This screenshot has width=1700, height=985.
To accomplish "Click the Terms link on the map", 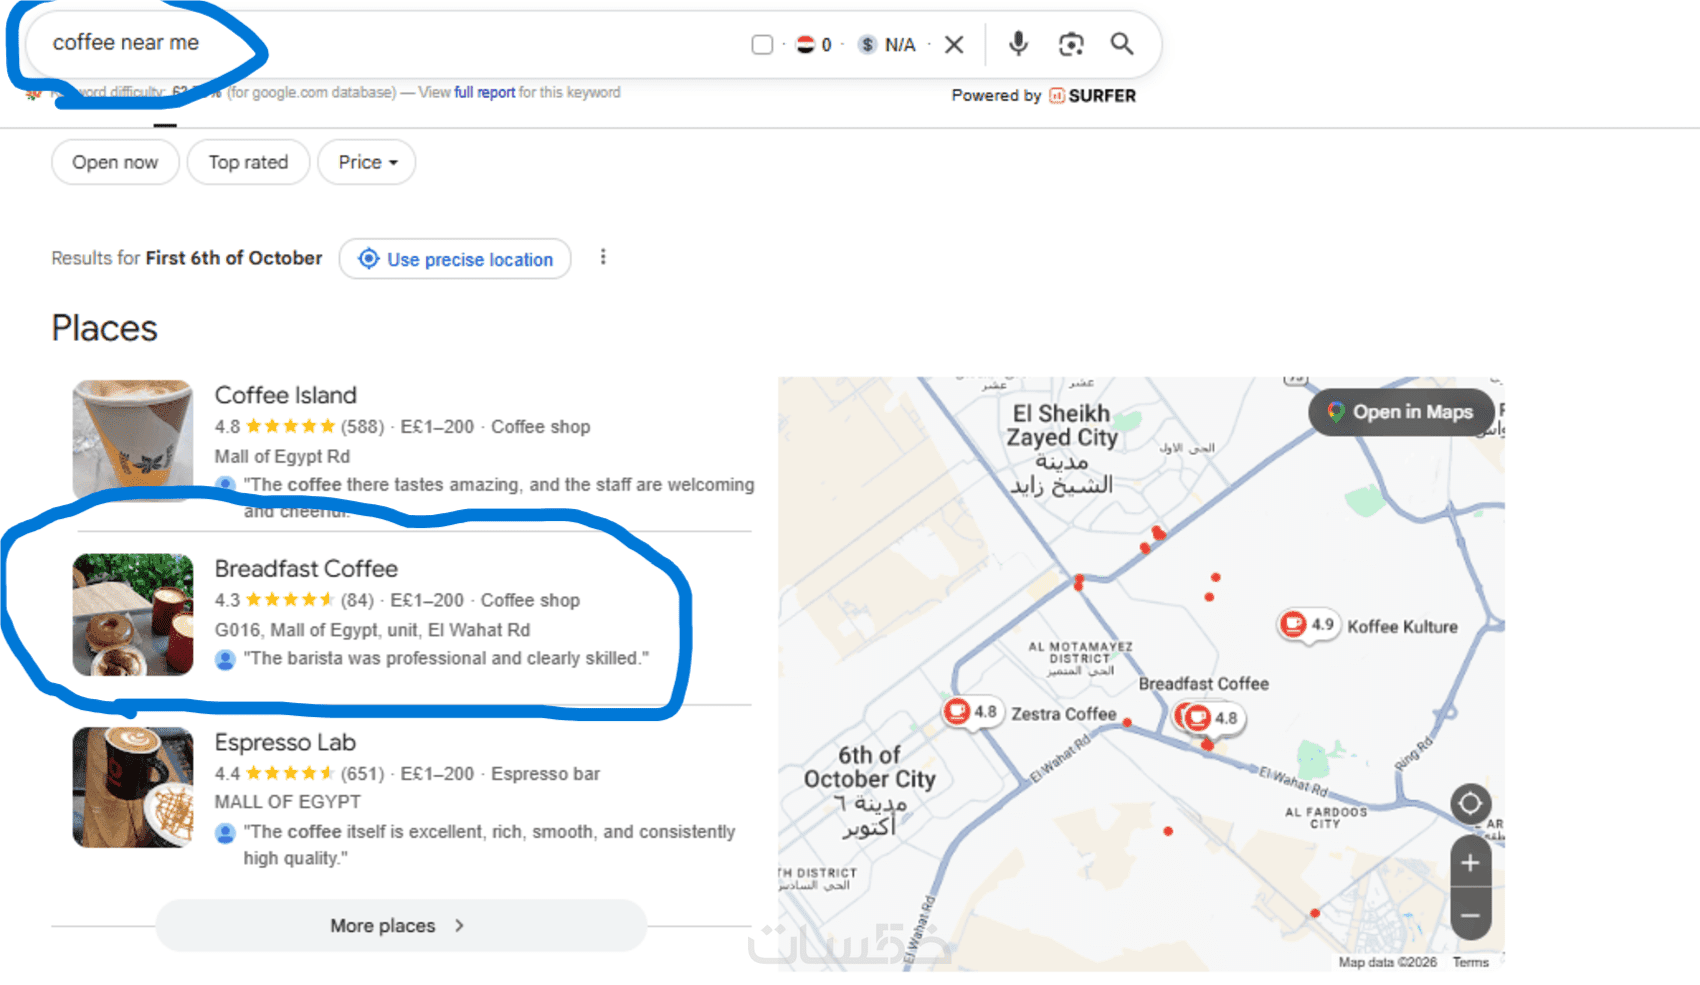I will point(1470,962).
